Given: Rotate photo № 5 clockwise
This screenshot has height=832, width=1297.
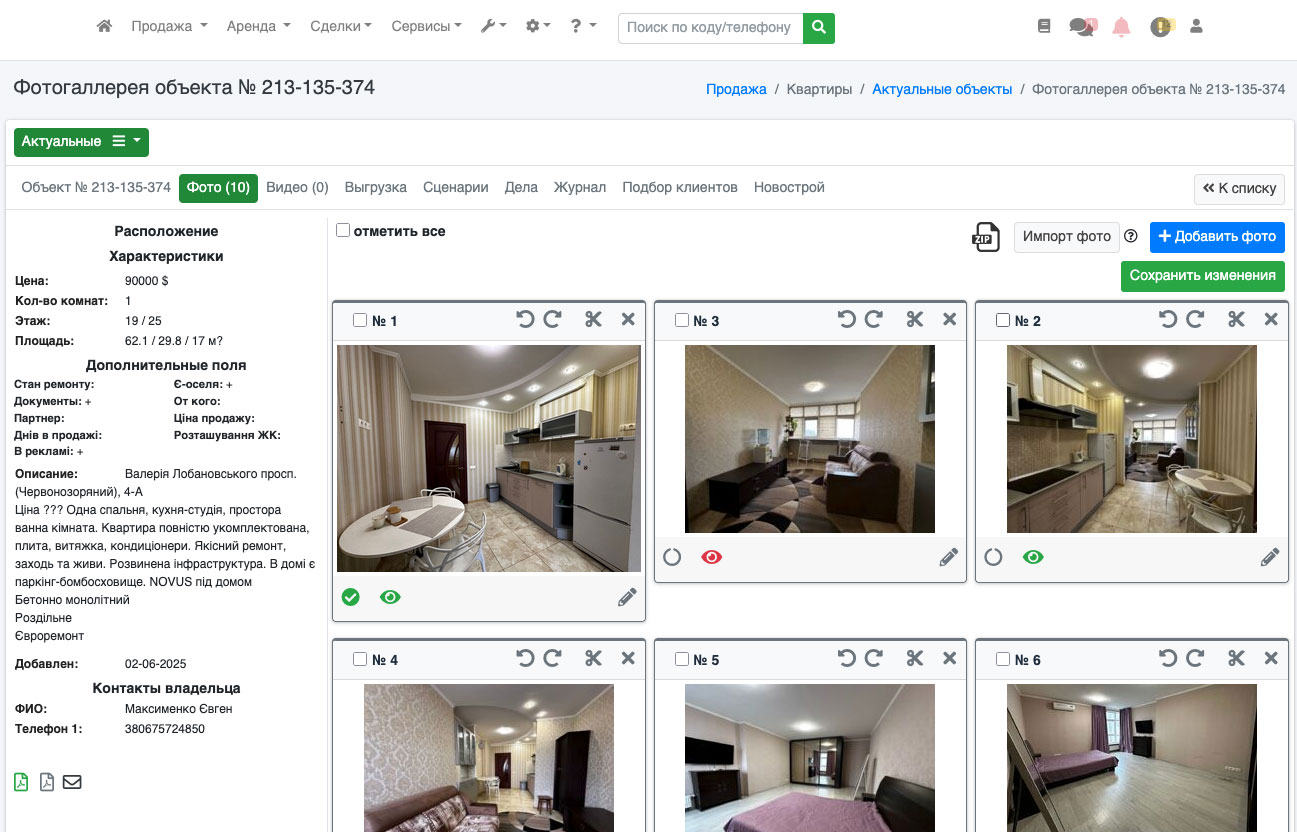Looking at the screenshot, I should pyautogui.click(x=873, y=658).
